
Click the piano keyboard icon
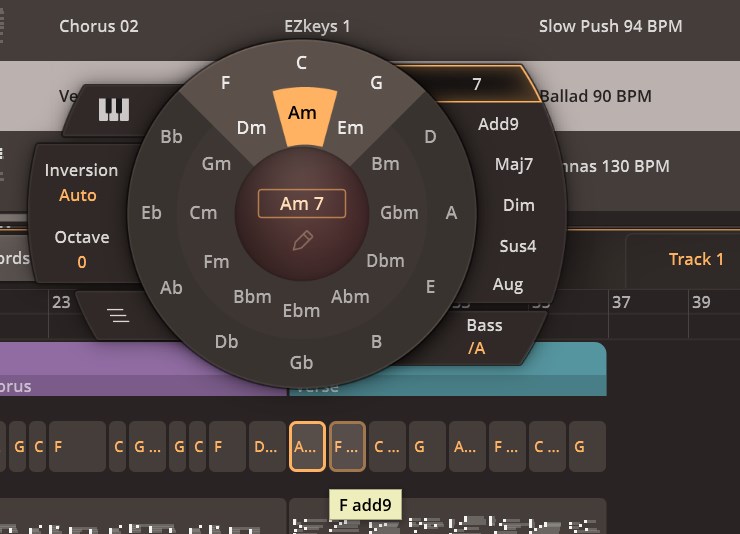pyautogui.click(x=114, y=110)
